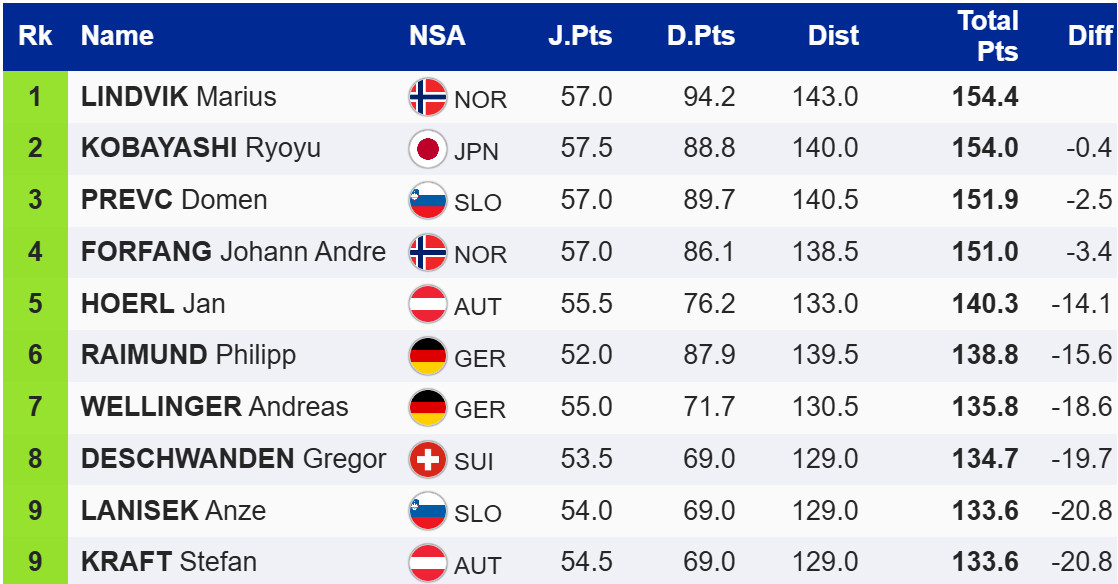This screenshot has width=1118, height=584.
Task: Click the Name column header
Action: point(117,36)
